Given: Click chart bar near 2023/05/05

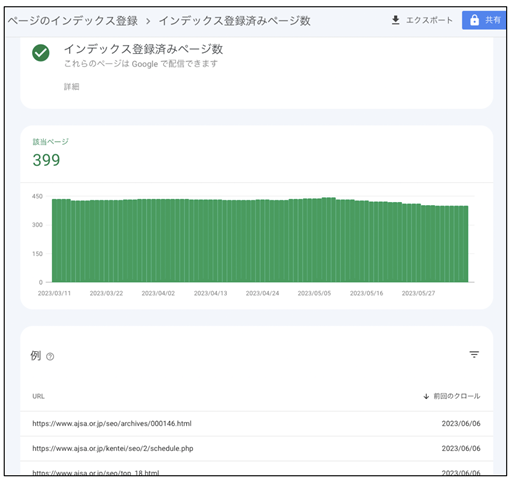Looking at the screenshot, I should coord(314,240).
